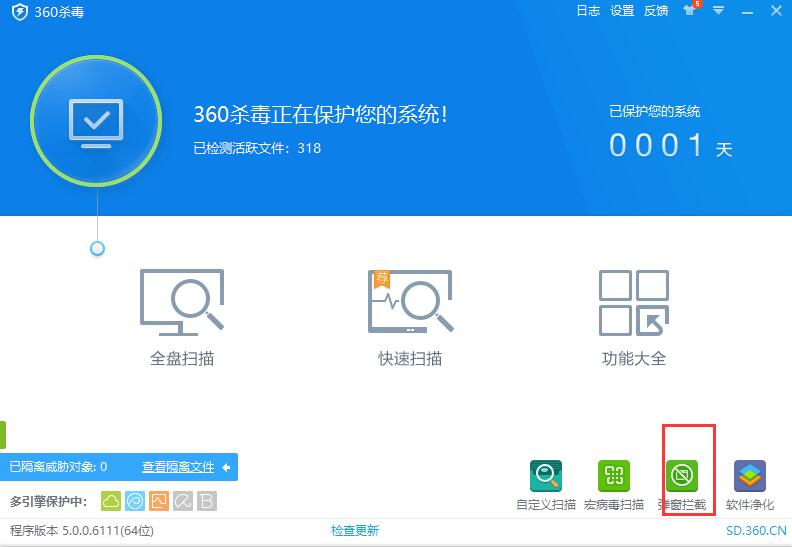Open the 反馈 feedback menu
Viewport: 792px width, 547px height.
tap(656, 11)
